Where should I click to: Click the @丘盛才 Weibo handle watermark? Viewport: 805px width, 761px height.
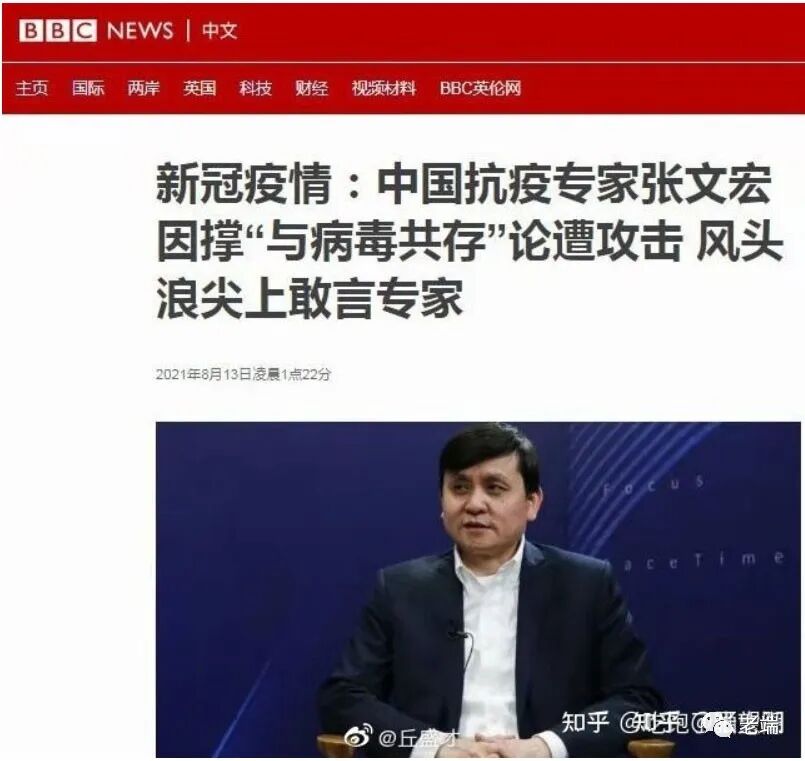418,738
